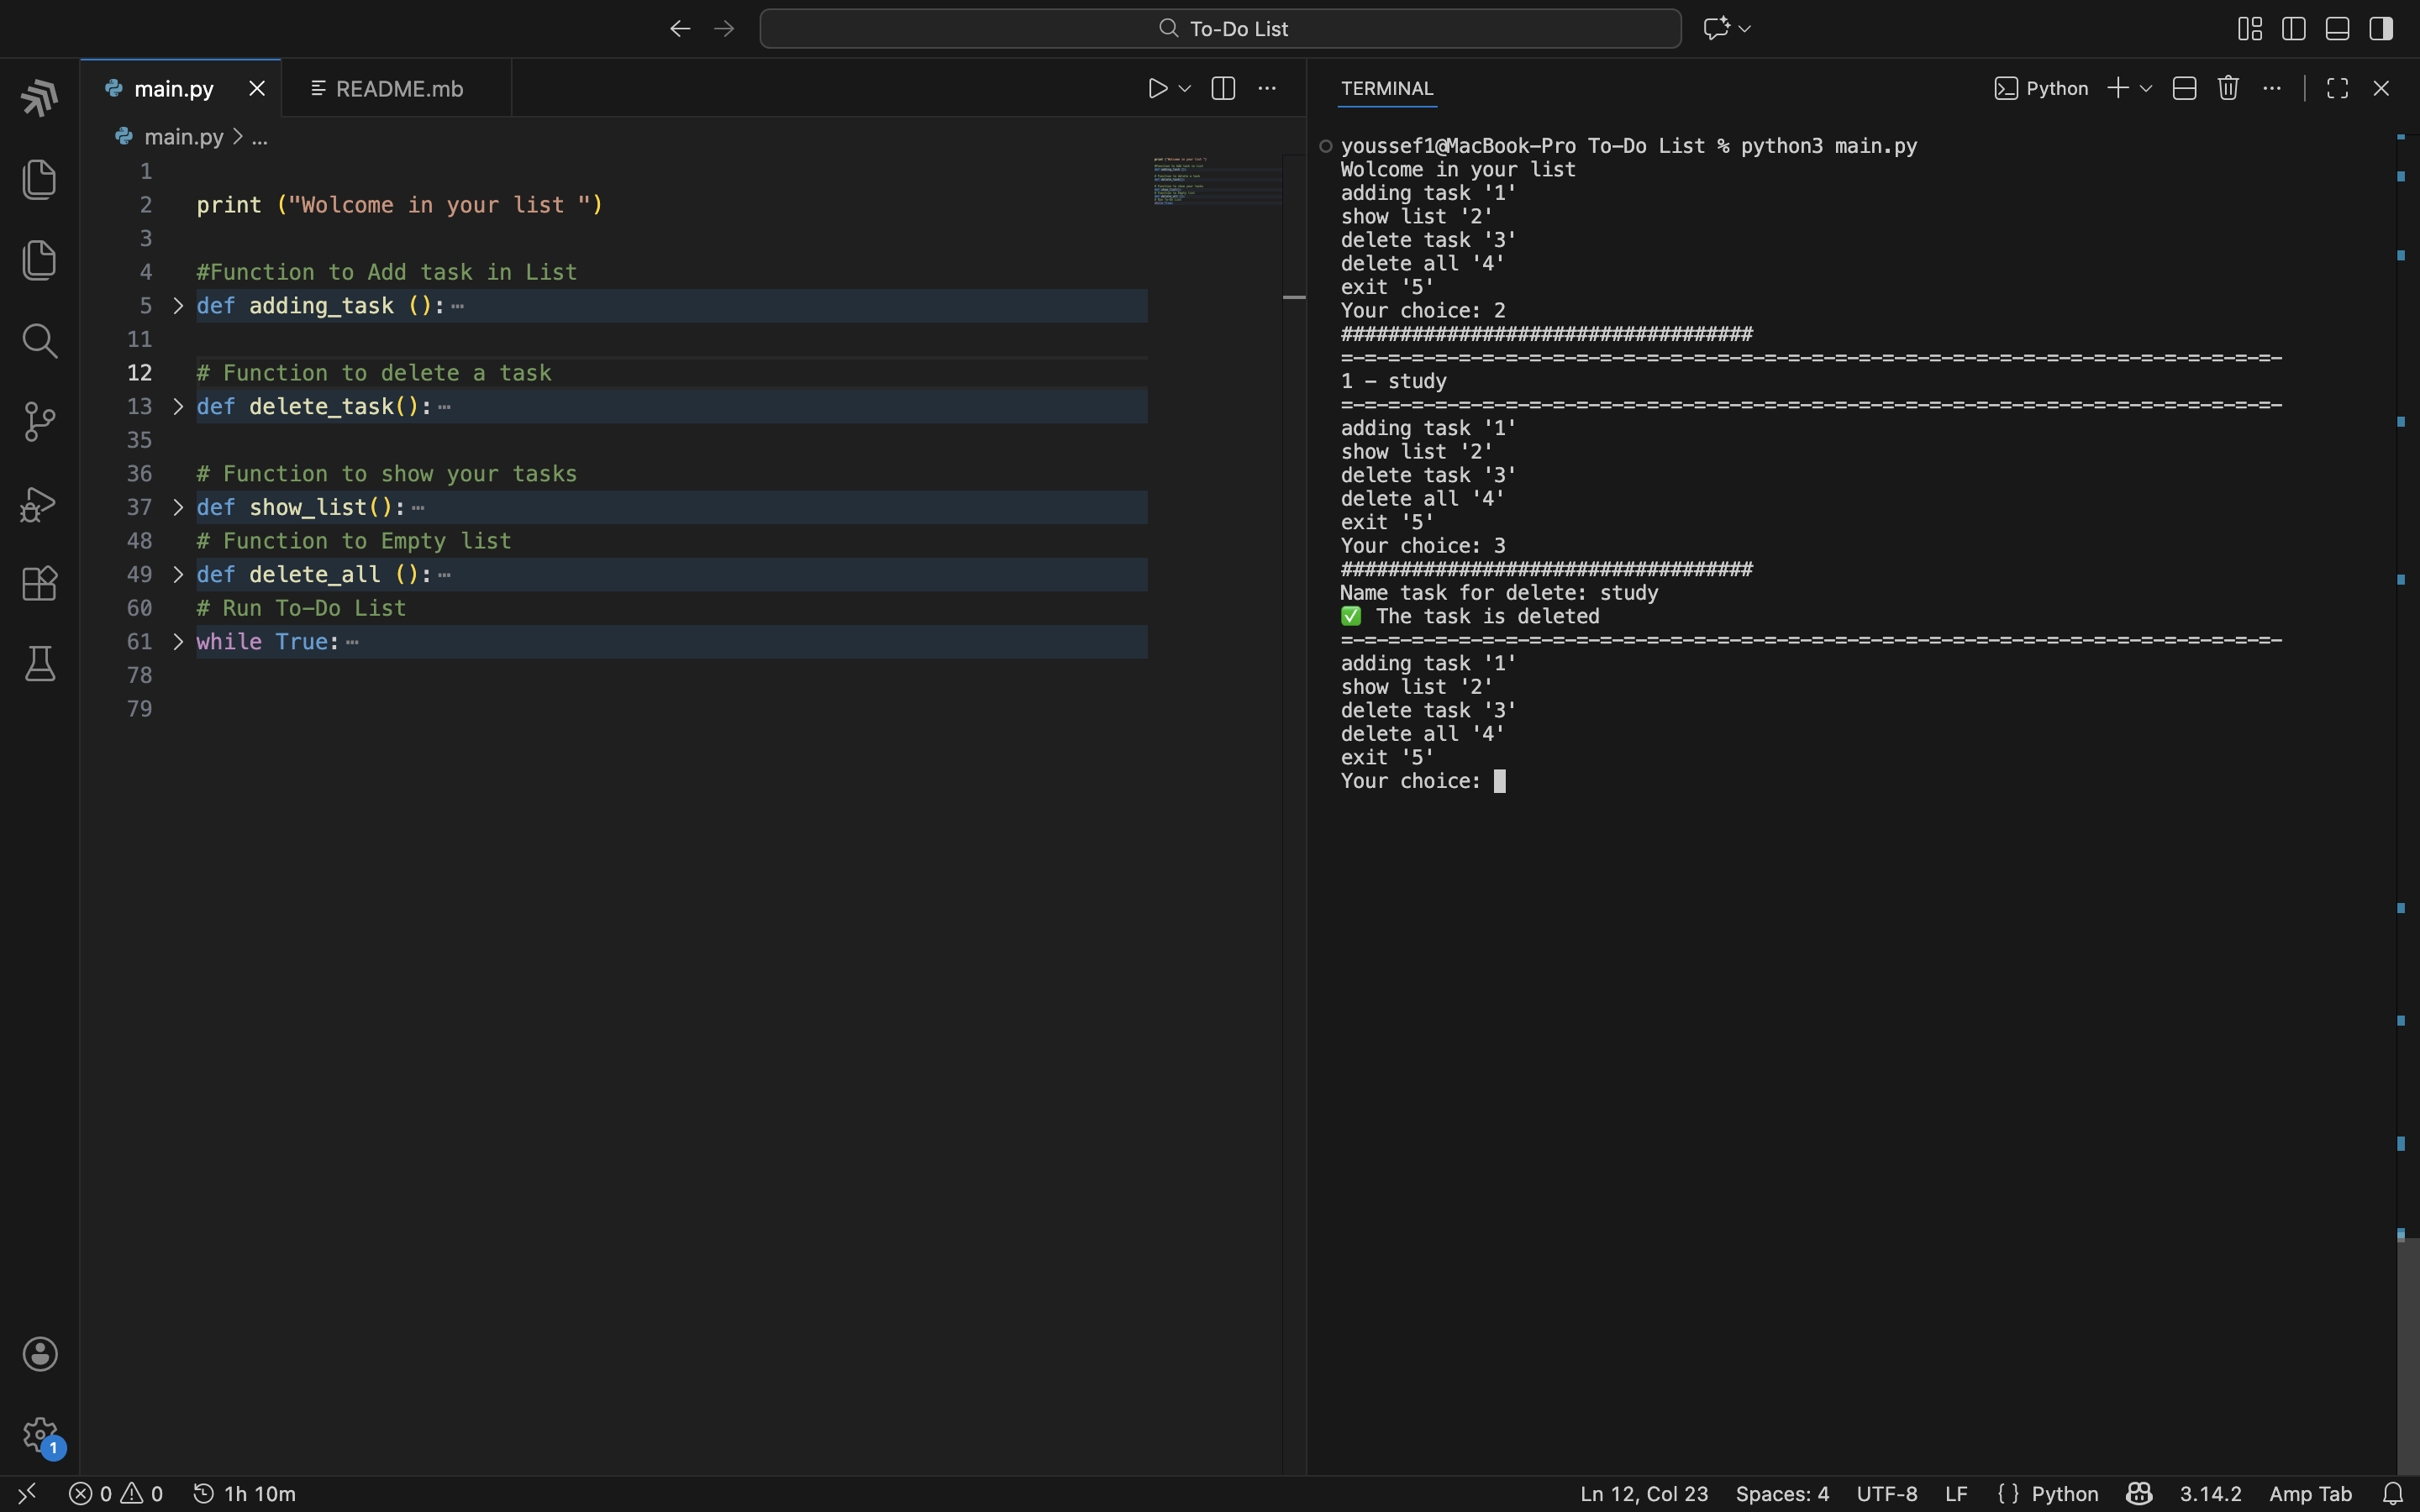Toggle the bottom panel layout button
Image resolution: width=2420 pixels, height=1512 pixels.
(2337, 29)
